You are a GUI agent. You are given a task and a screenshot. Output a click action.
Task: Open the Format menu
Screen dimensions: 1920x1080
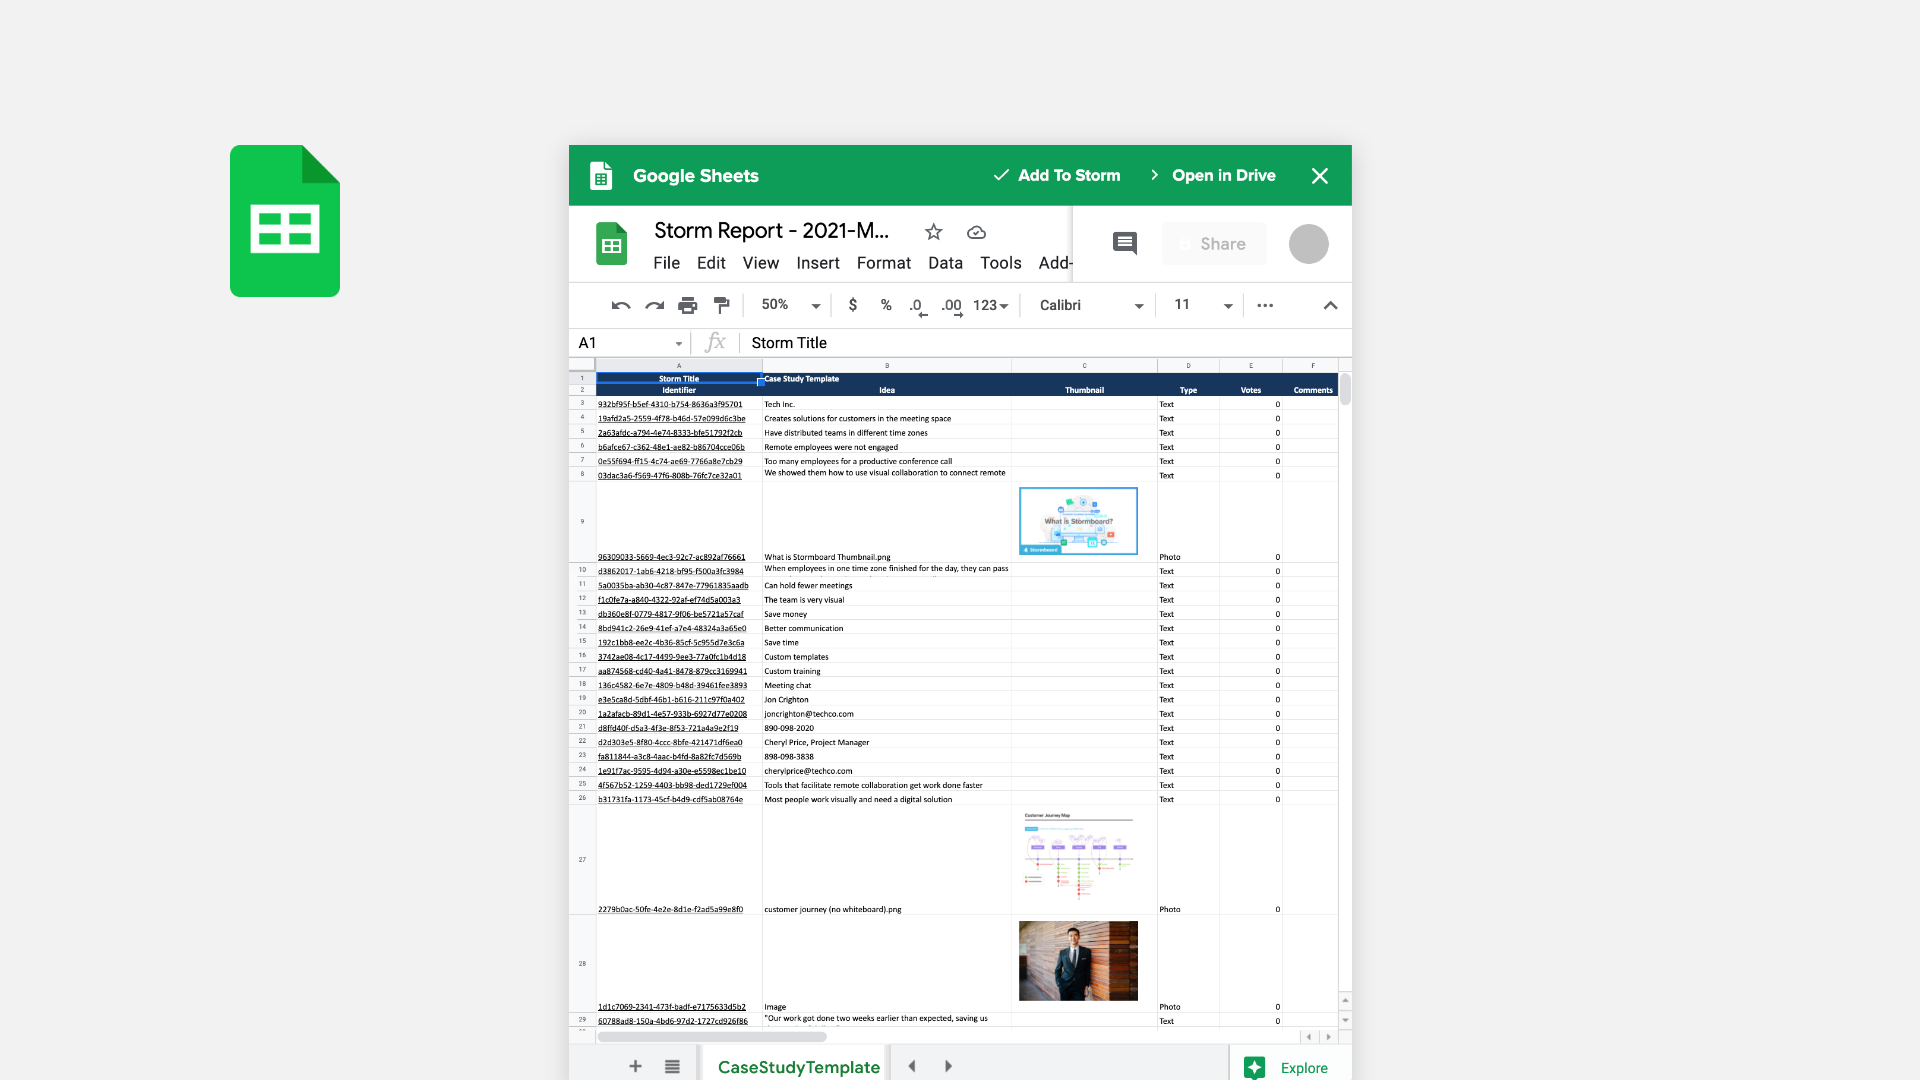(884, 263)
